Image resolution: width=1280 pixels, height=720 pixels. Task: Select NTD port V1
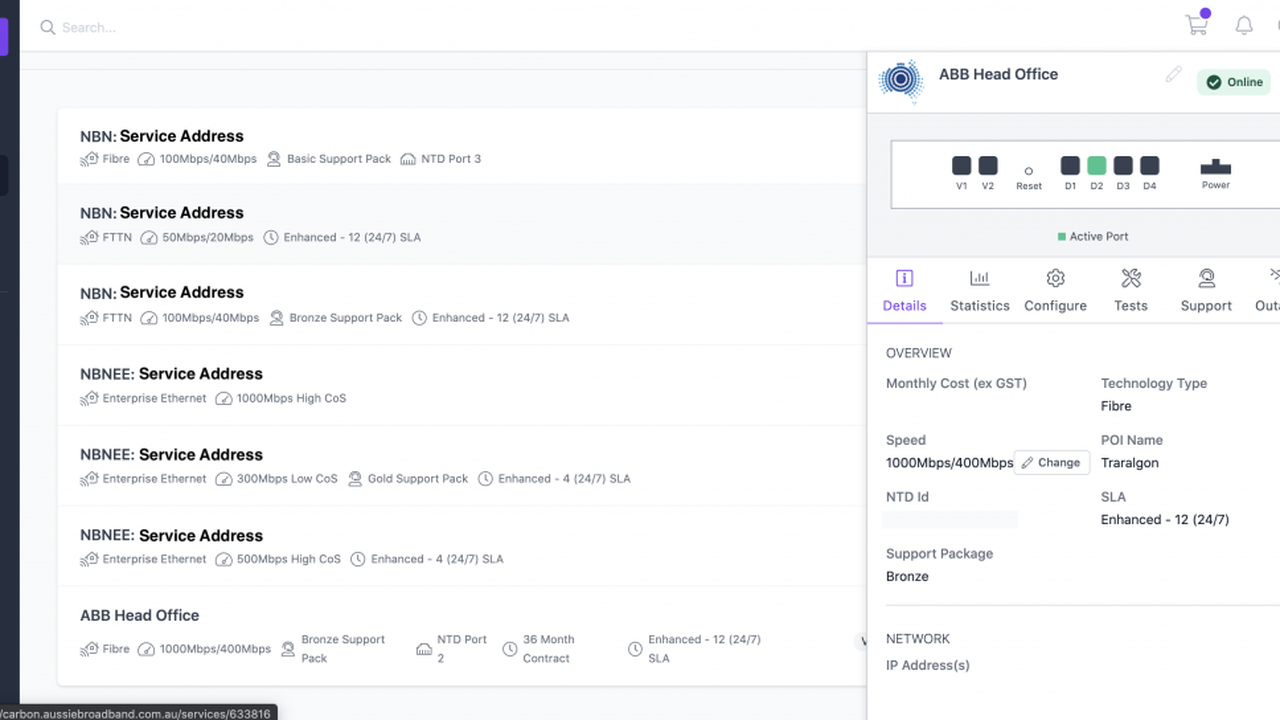[961, 166]
